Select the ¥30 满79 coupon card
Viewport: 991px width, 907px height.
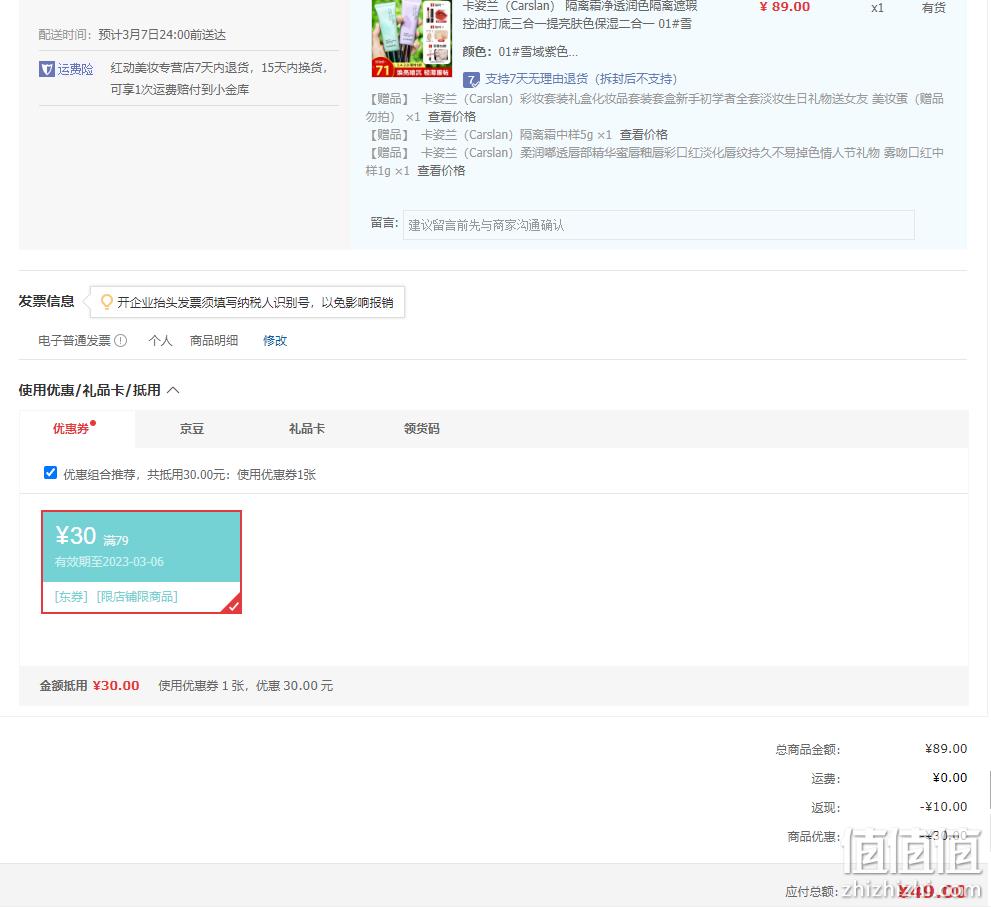tap(142, 562)
